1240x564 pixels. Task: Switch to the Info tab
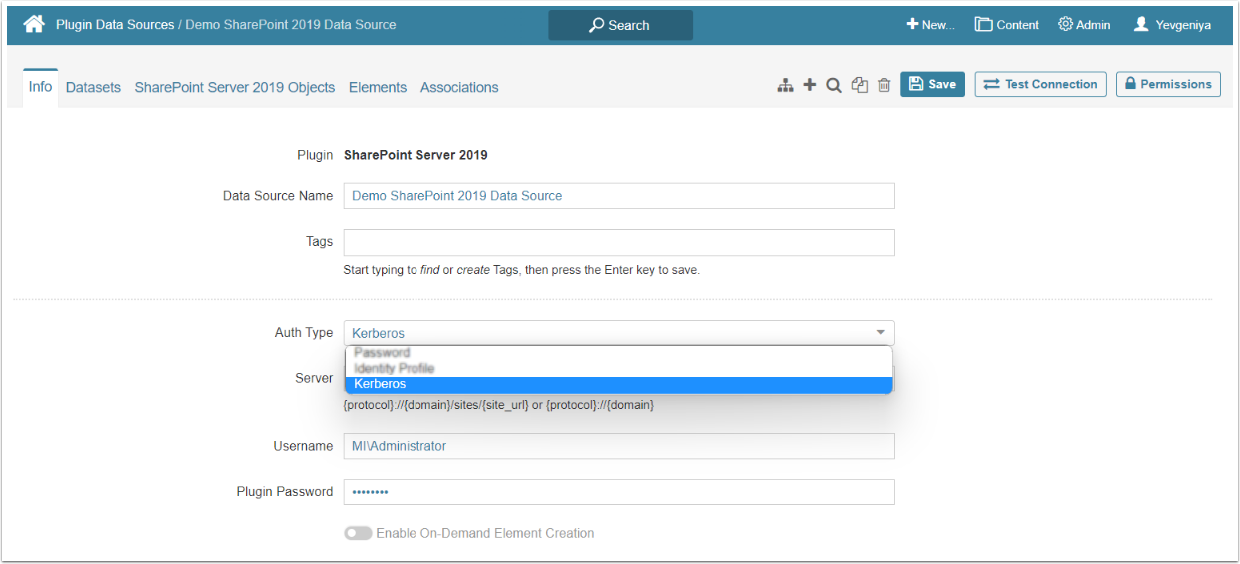[40, 87]
